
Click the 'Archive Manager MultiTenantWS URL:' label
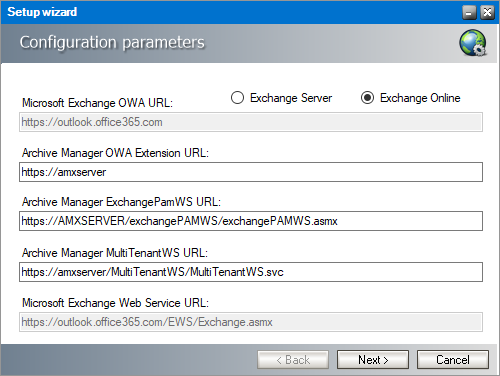click(x=115, y=253)
